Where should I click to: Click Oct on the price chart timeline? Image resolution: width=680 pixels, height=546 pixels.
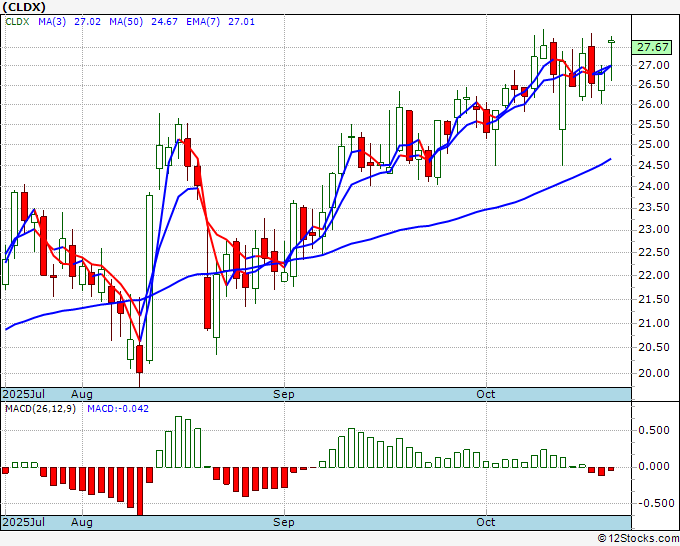tap(485, 394)
